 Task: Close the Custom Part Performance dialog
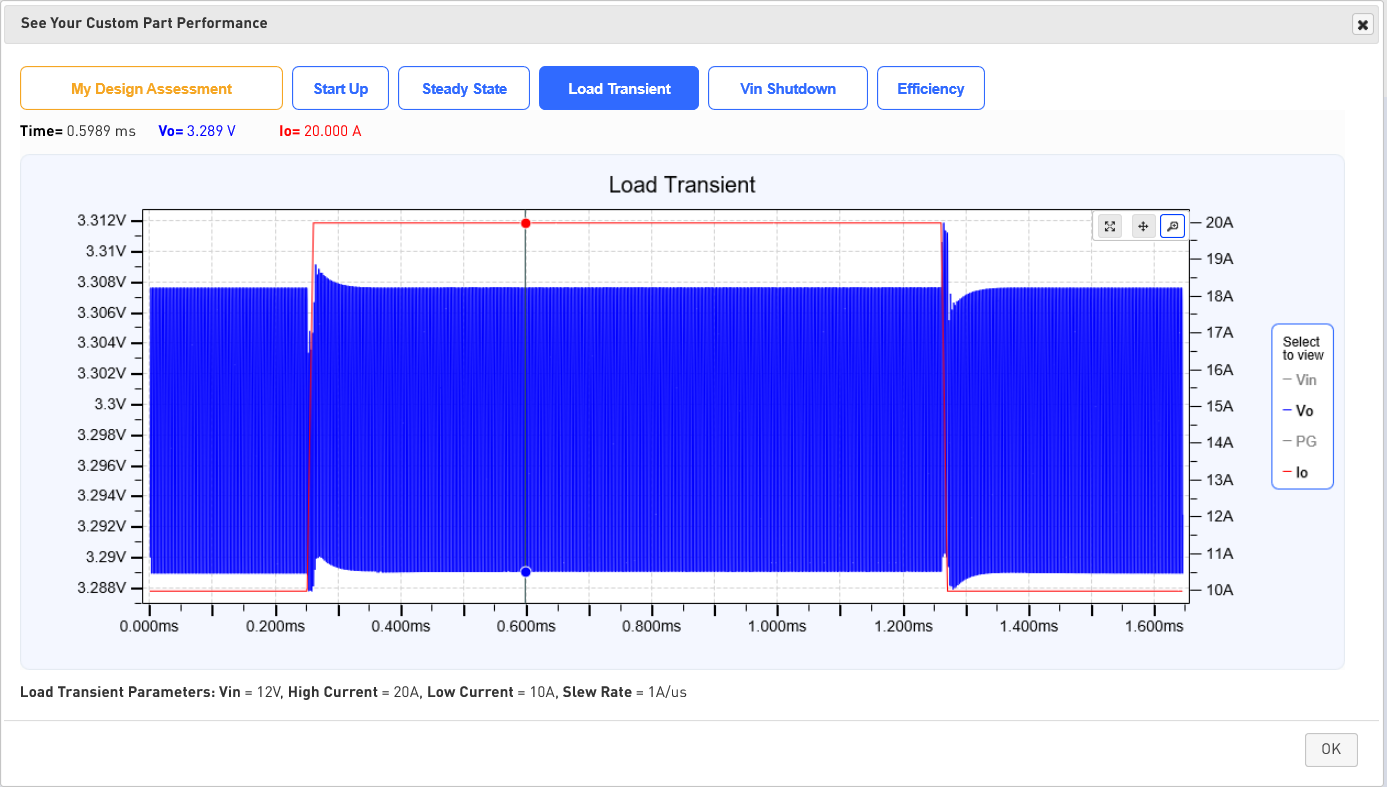1362,25
